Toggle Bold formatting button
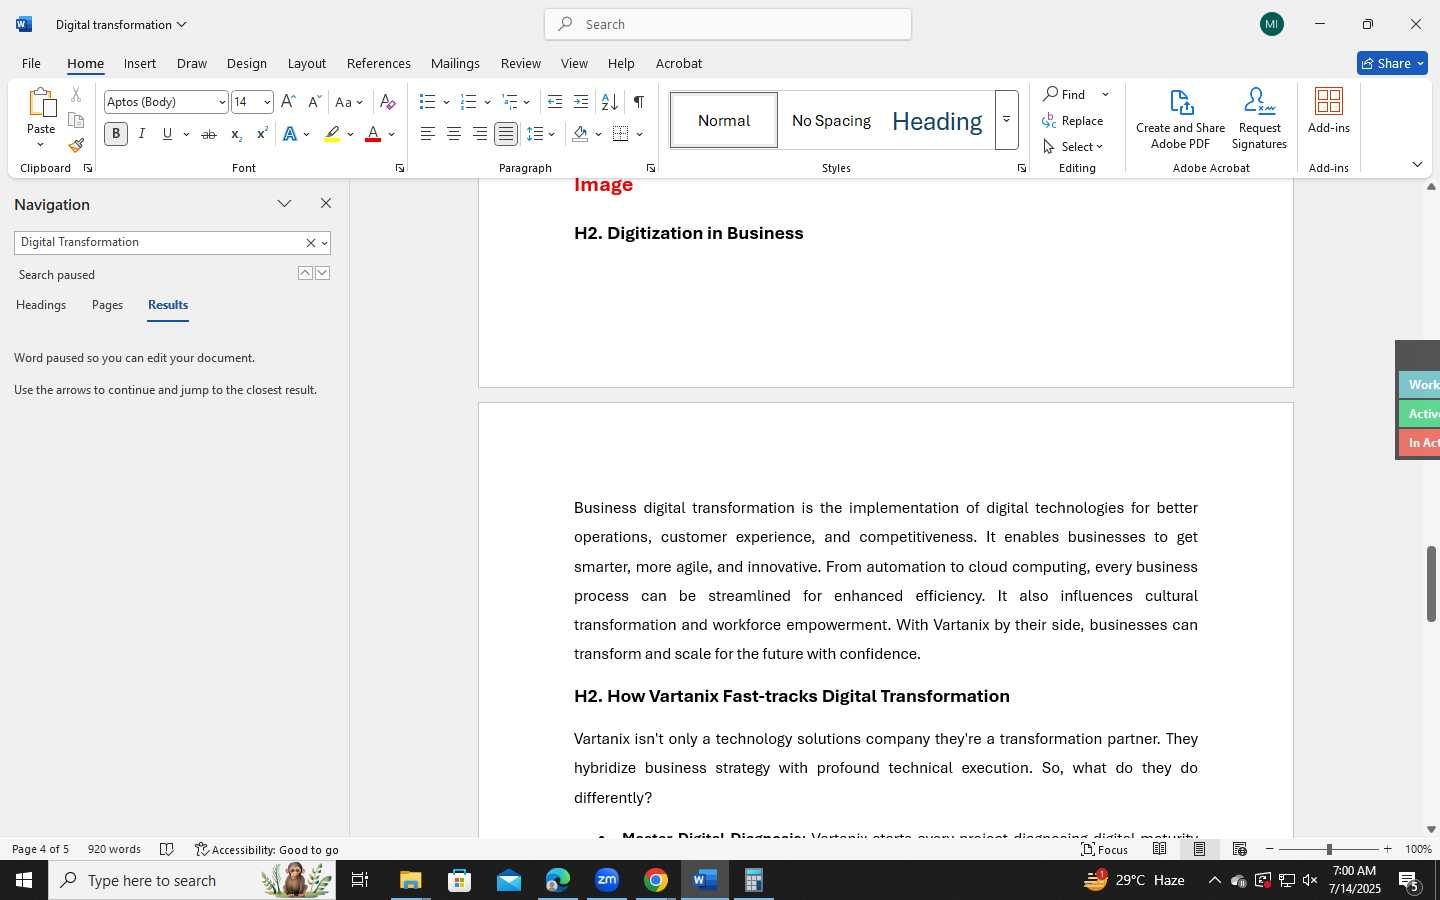Viewport: 1440px width, 900px height. click(x=116, y=134)
